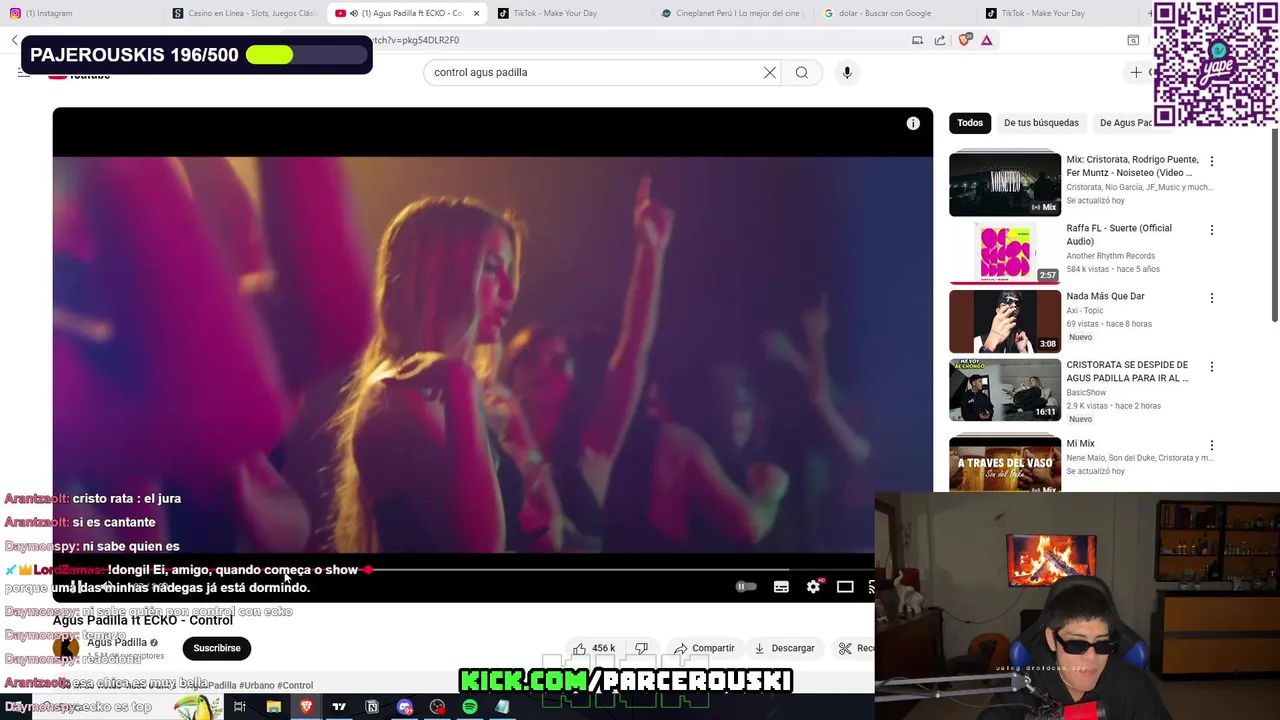Image resolution: width=1280 pixels, height=720 pixels.
Task: Open the address bar cast icon
Action: pos(917,40)
